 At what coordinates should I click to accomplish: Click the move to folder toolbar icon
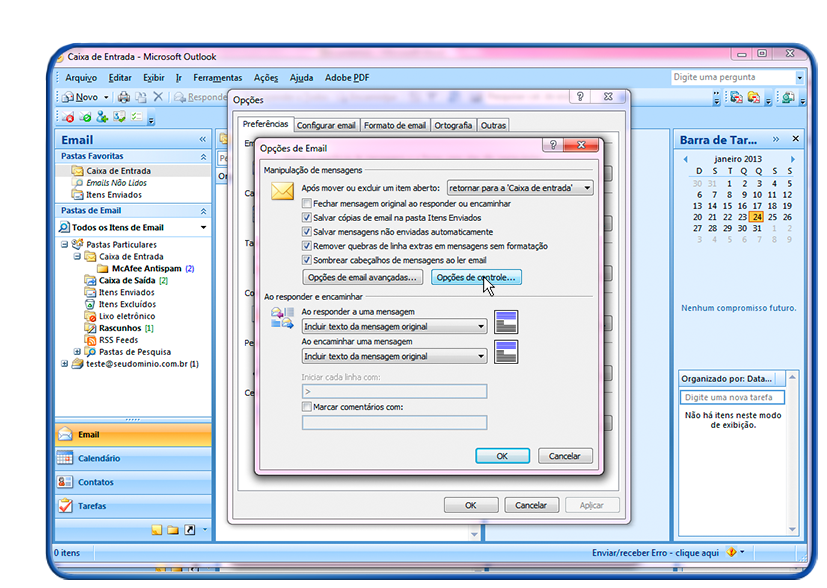pos(140,97)
